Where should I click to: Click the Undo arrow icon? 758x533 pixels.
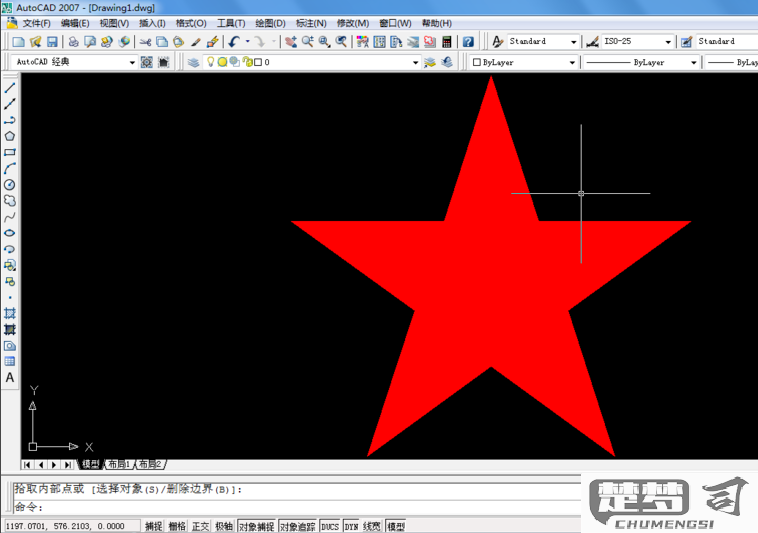pyautogui.click(x=234, y=42)
